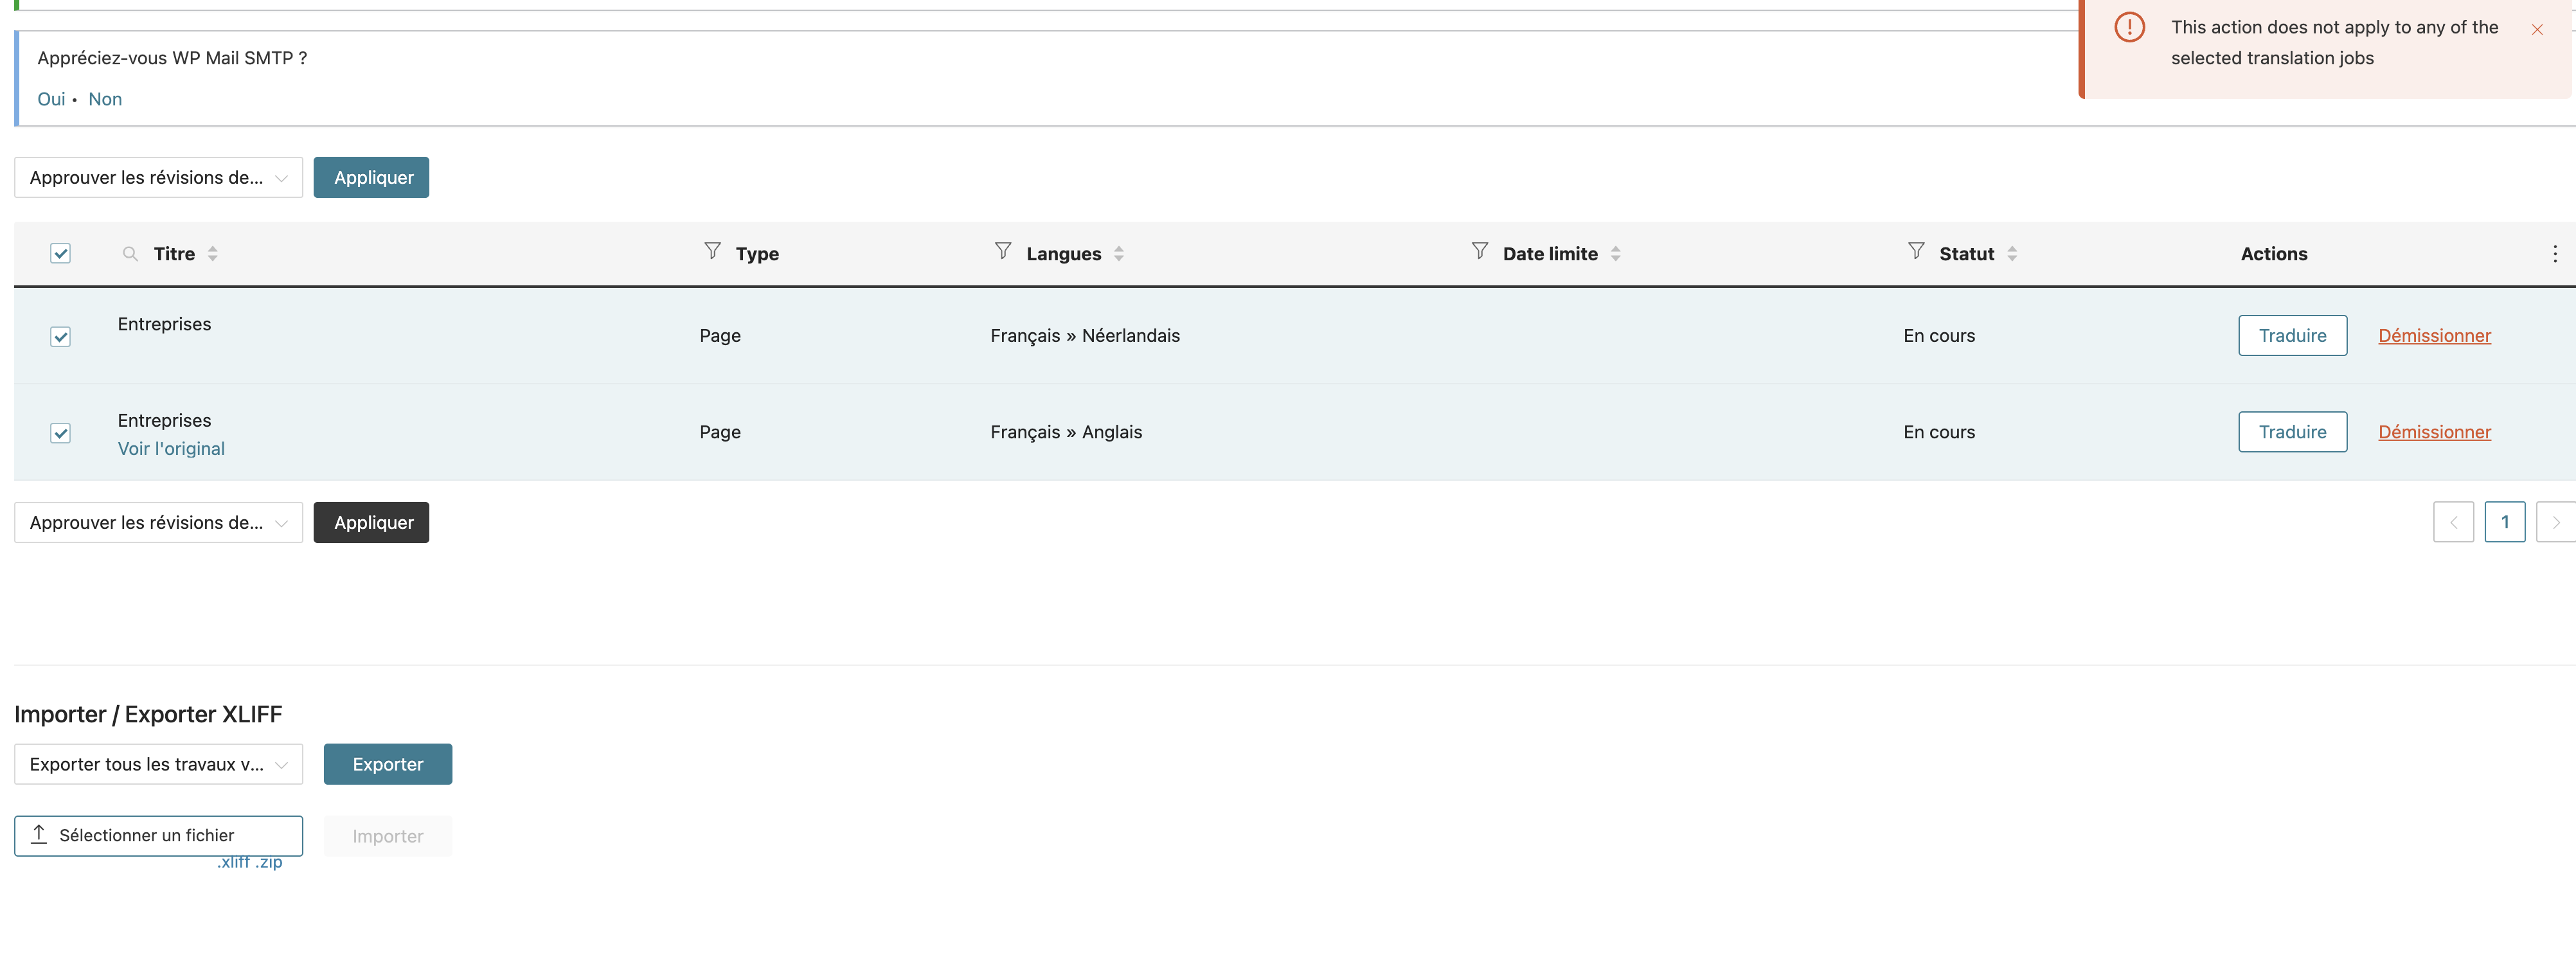The width and height of the screenshot is (2576, 955).
Task: Click the Titre column header label
Action: point(174,254)
